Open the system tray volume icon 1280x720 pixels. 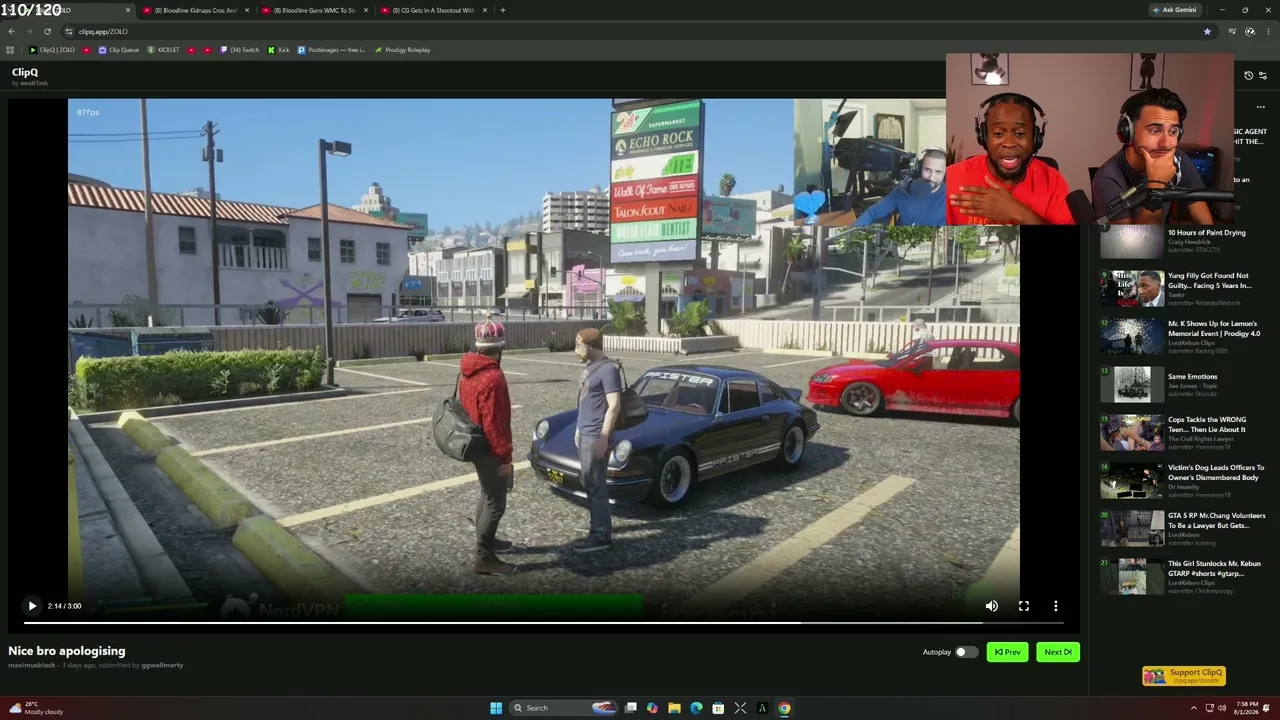click(x=1221, y=708)
